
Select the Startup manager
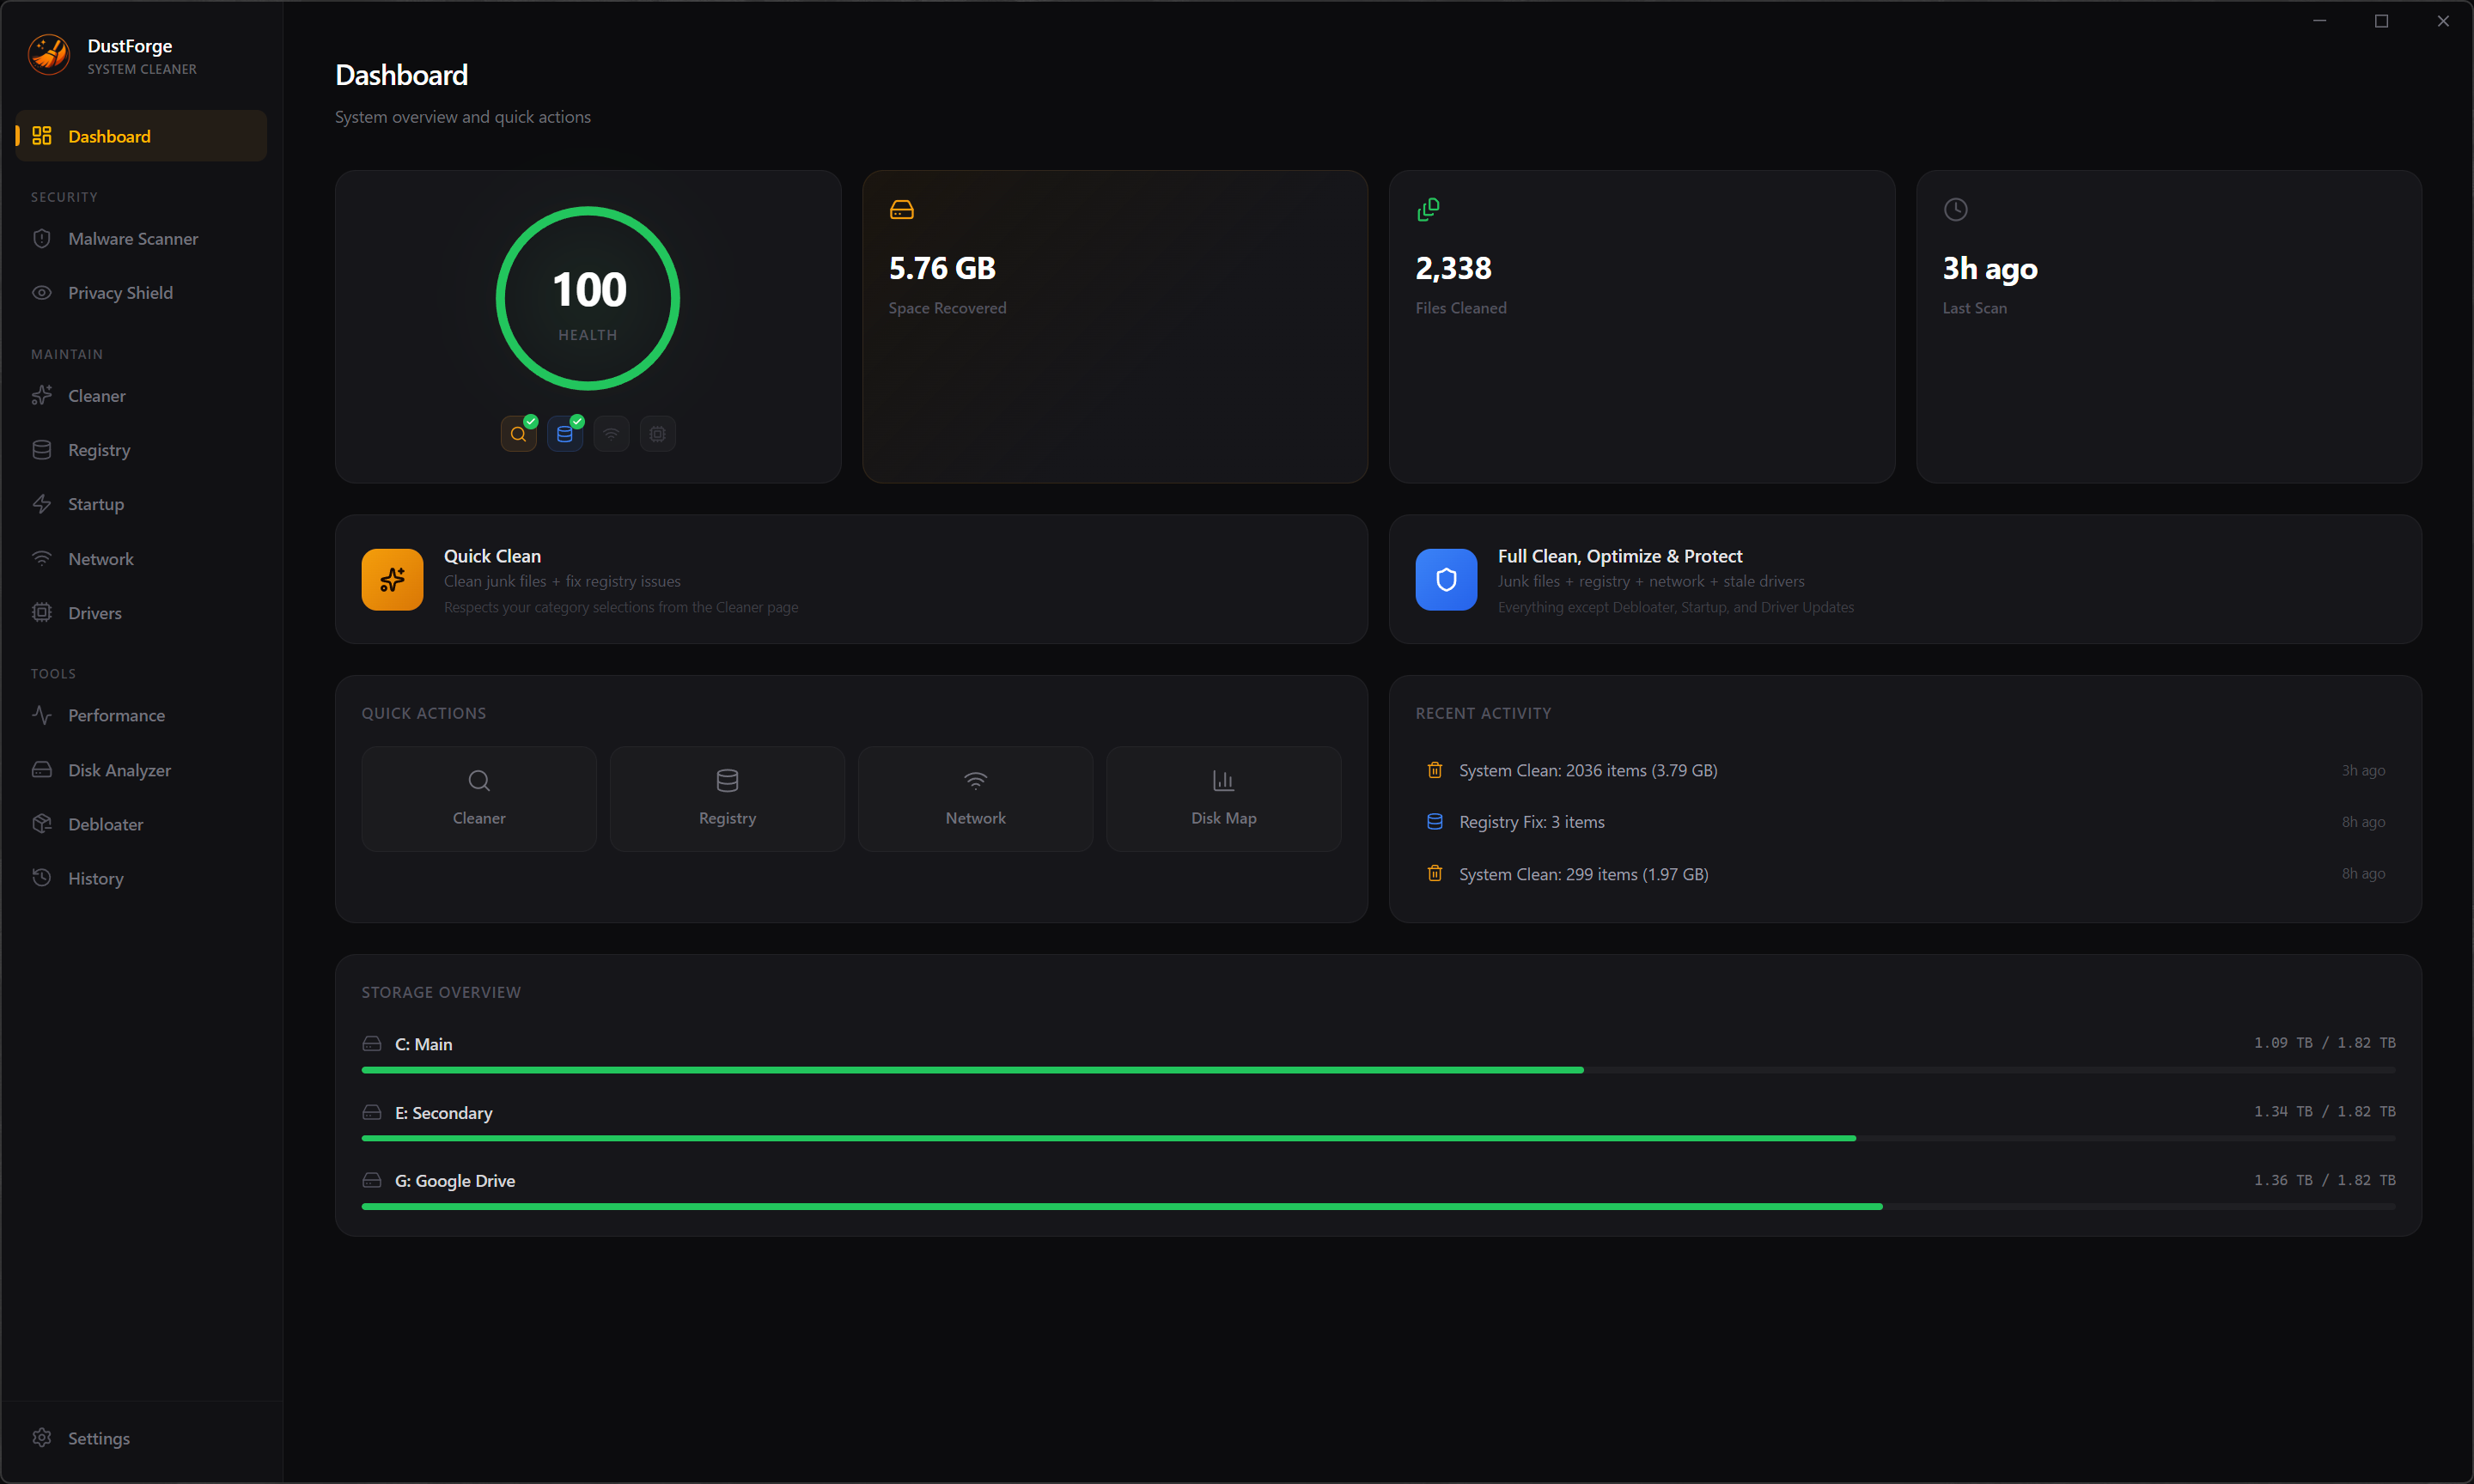click(x=96, y=503)
